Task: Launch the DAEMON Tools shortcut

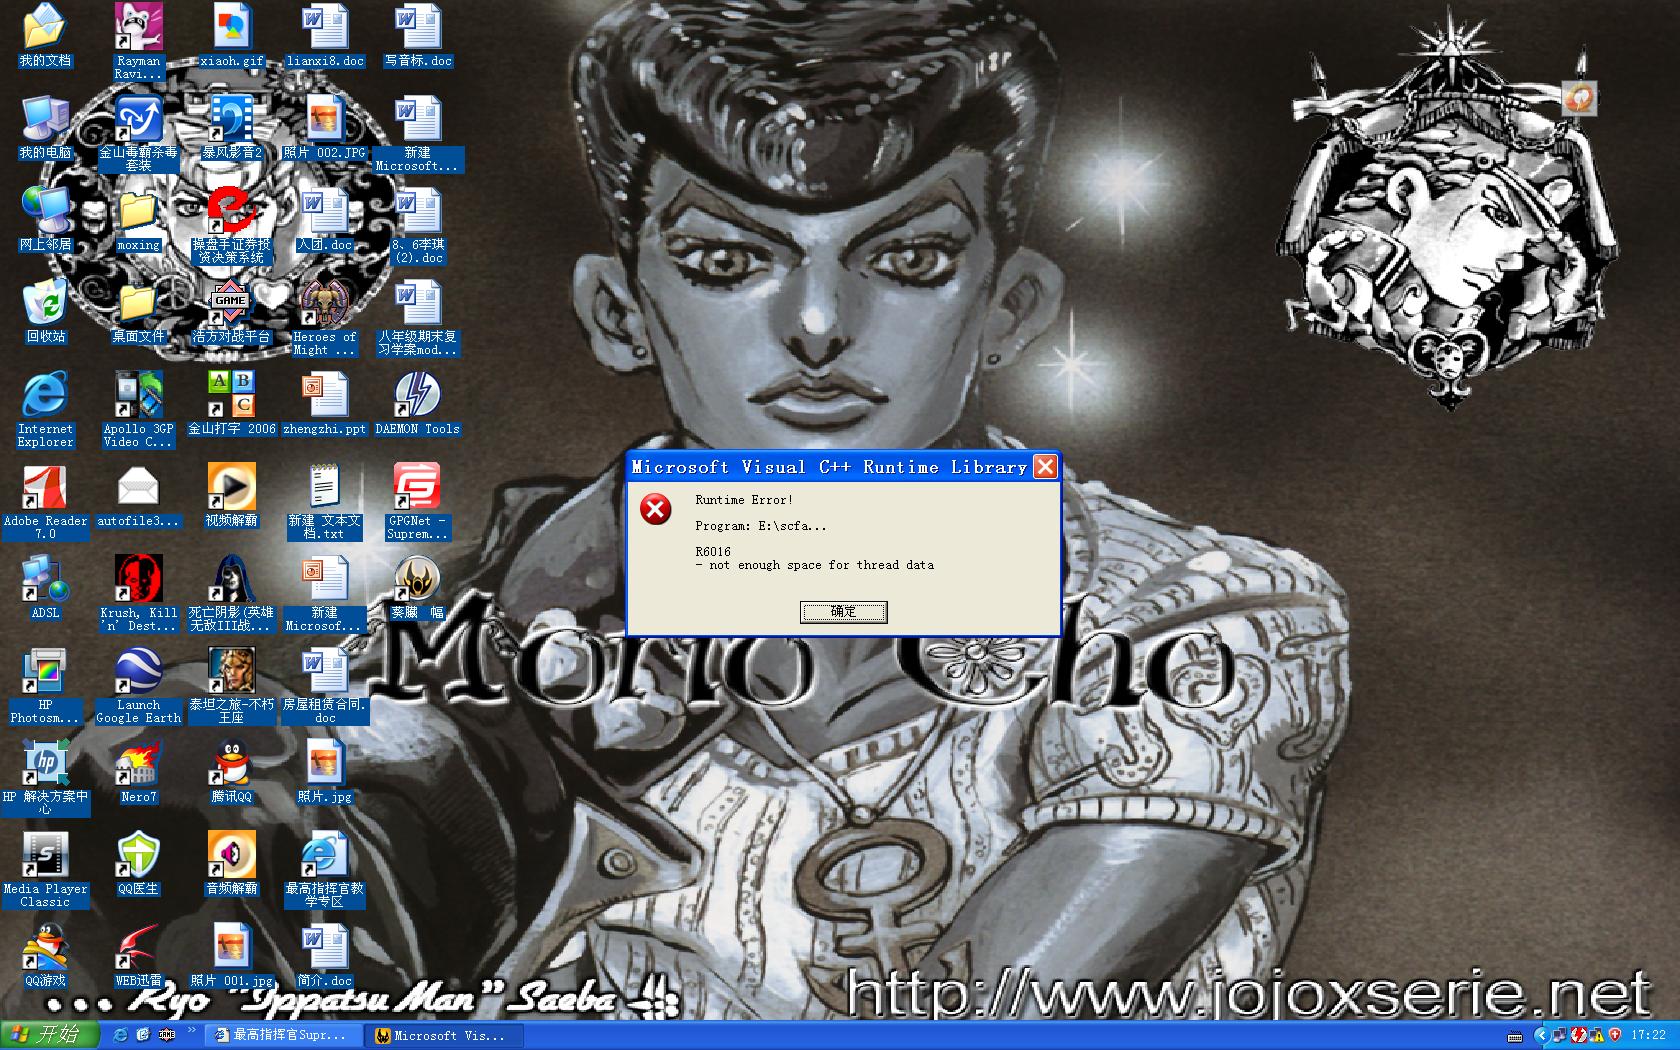Action: click(418, 404)
